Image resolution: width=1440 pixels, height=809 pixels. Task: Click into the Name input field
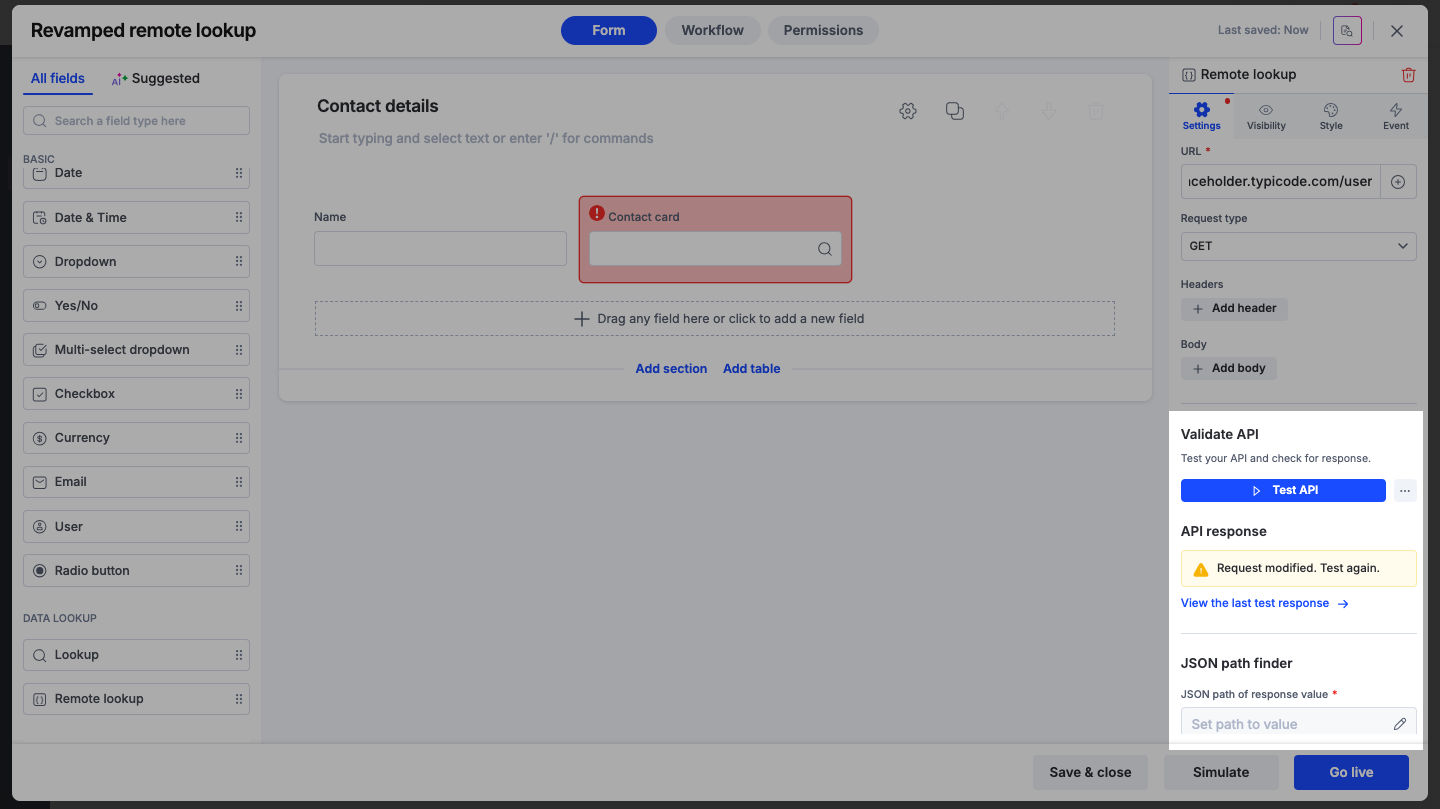pyautogui.click(x=440, y=249)
